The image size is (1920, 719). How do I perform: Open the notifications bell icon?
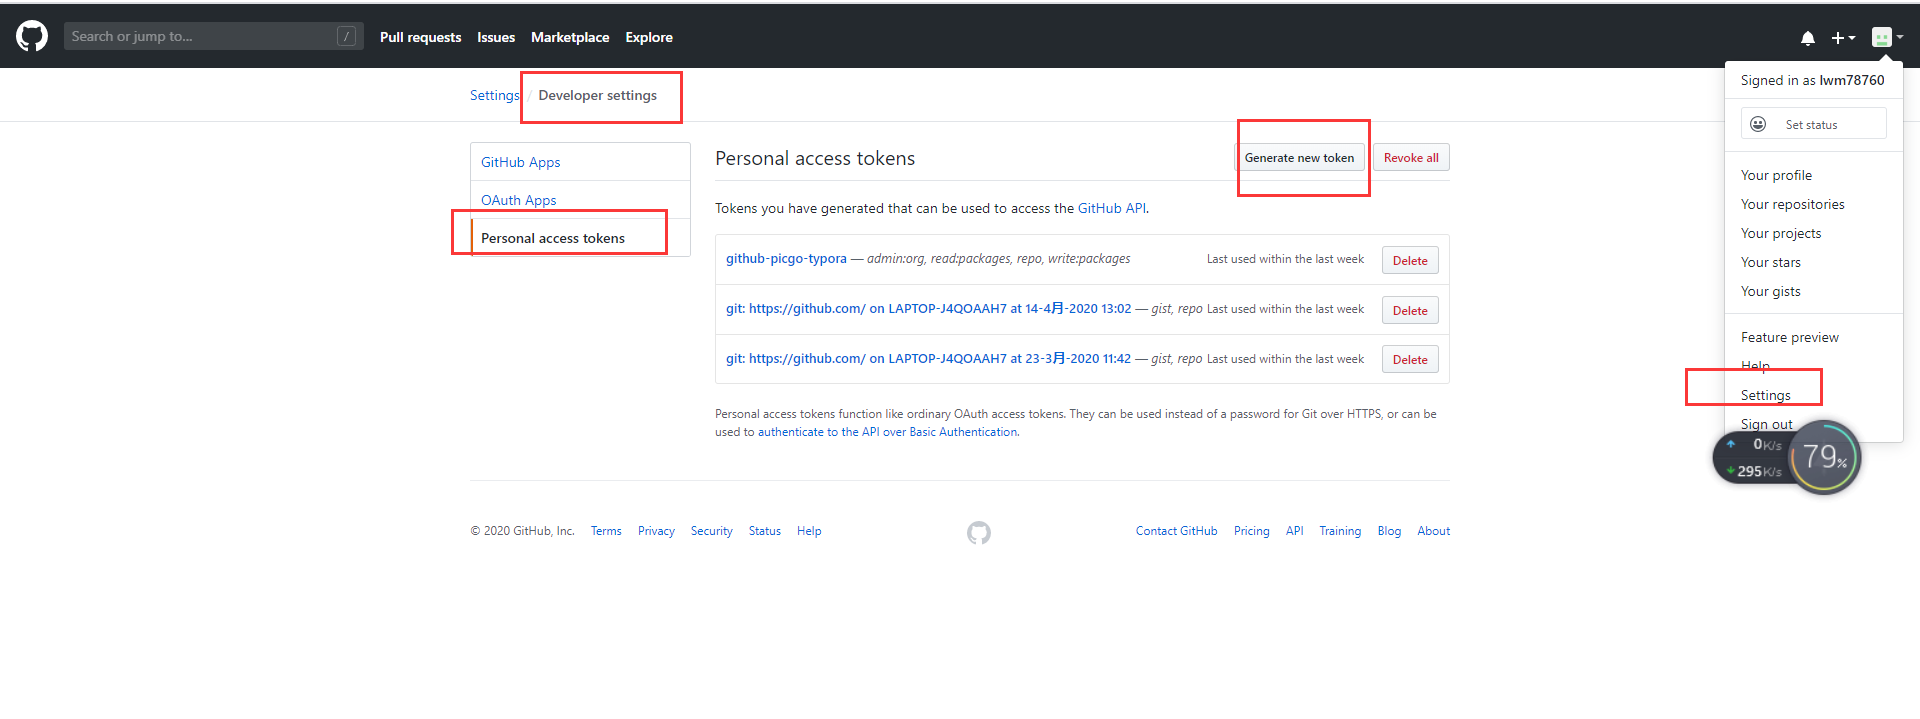[1808, 38]
